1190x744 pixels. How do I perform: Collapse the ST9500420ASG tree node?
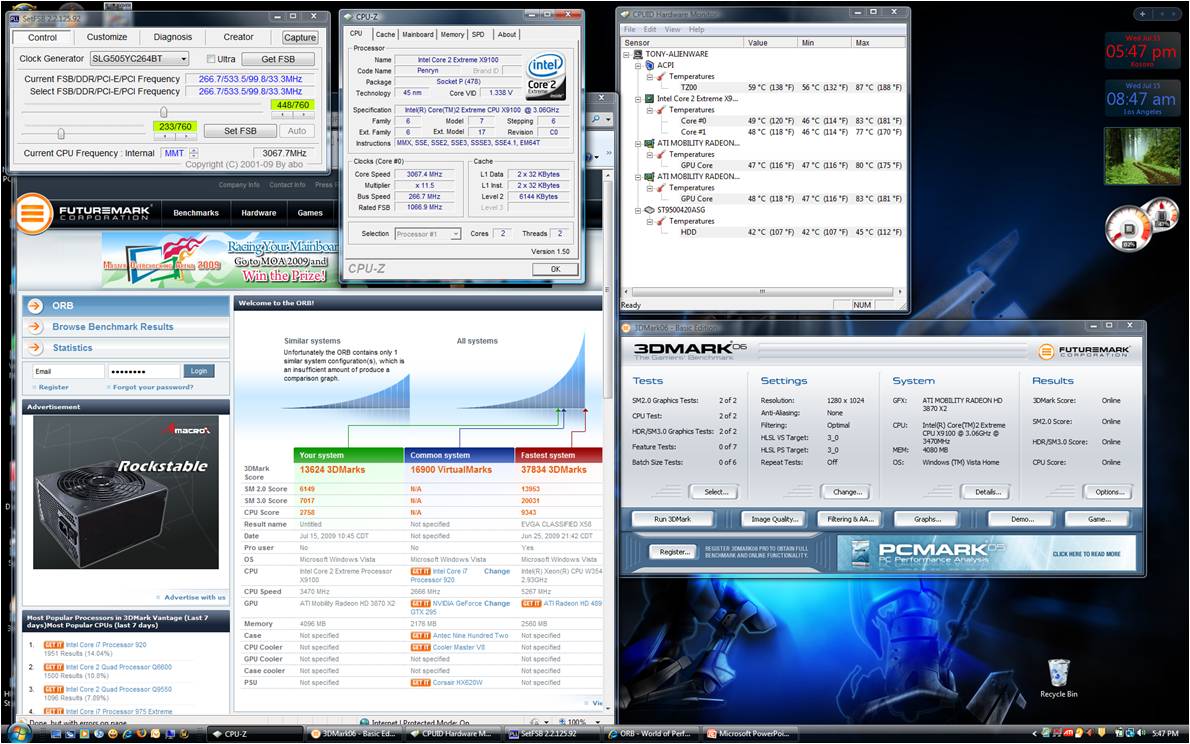click(638, 210)
